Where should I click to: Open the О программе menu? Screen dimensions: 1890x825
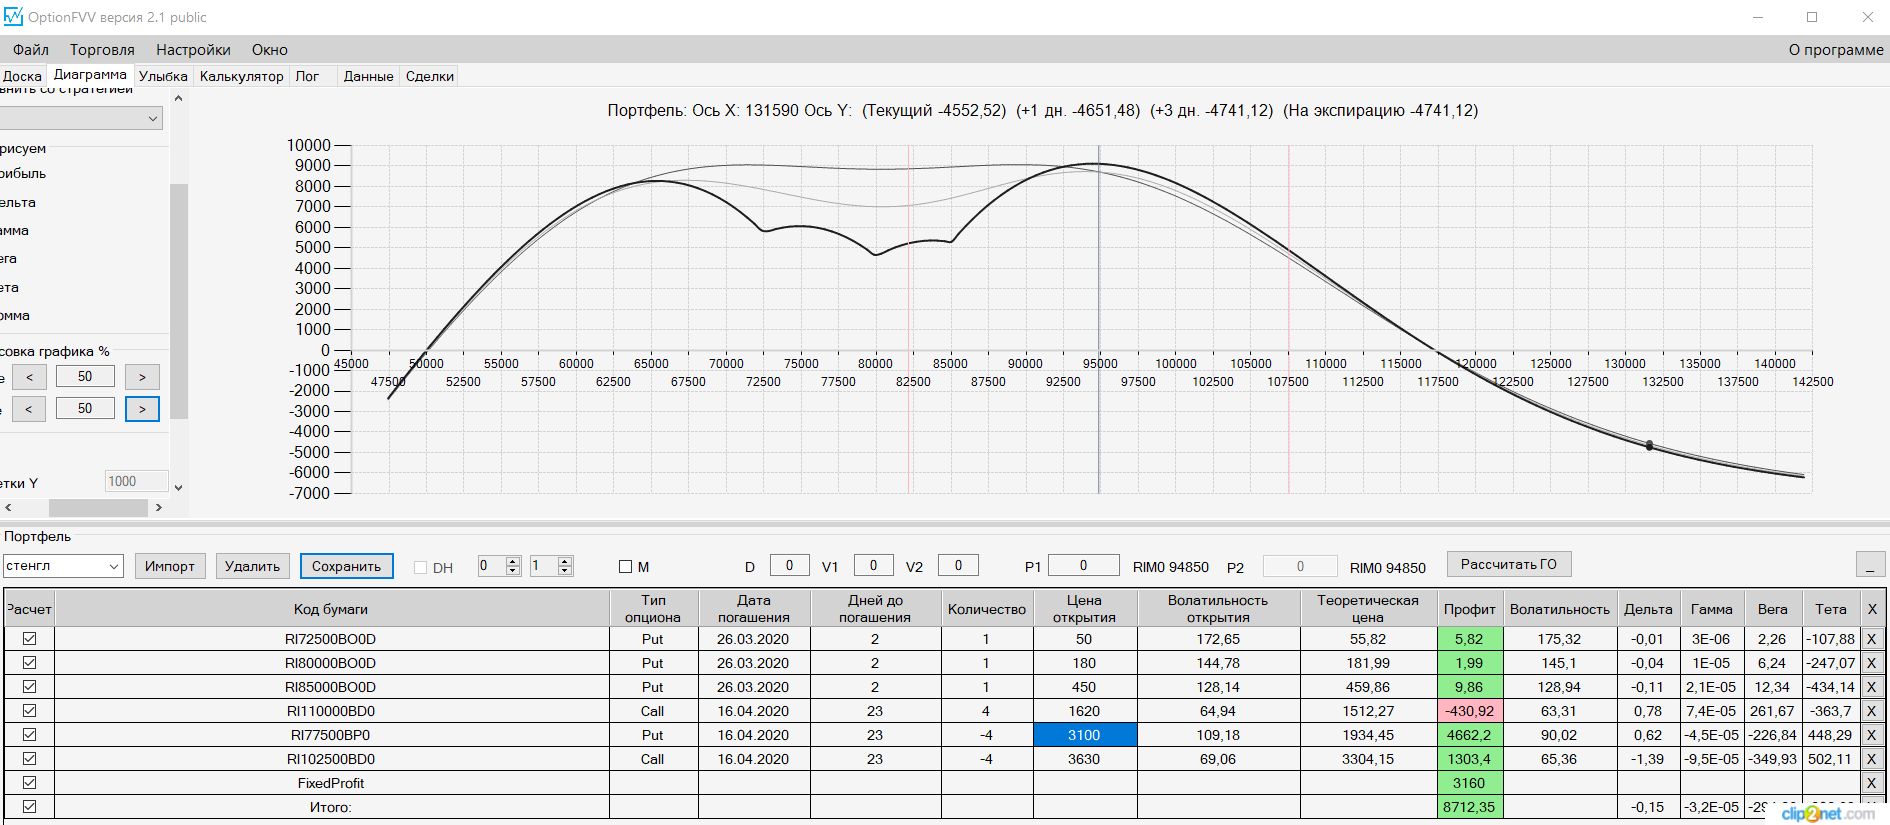point(1836,50)
